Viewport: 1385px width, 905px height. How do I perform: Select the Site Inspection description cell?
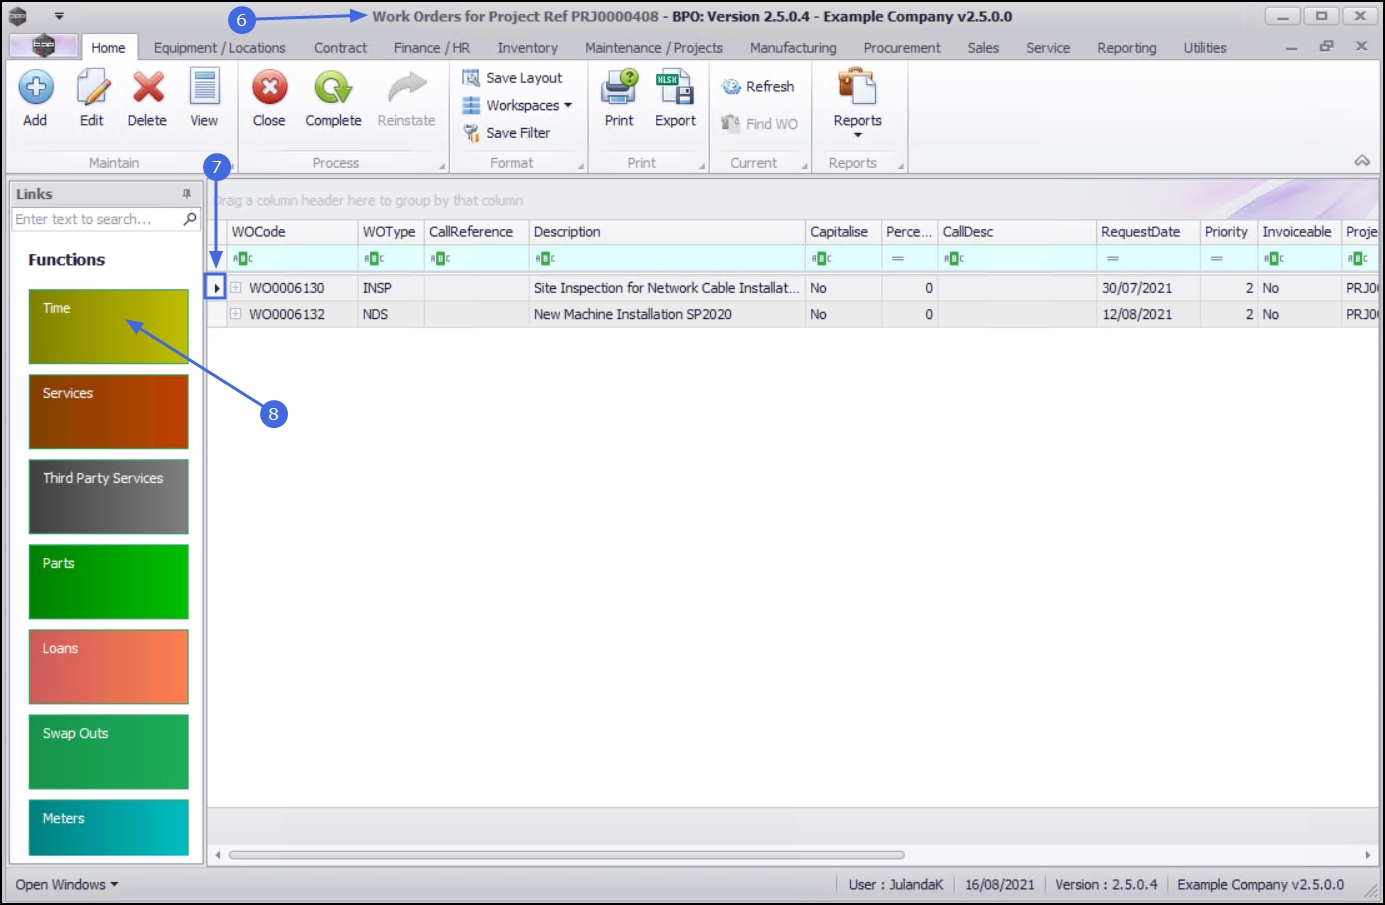[x=667, y=288]
